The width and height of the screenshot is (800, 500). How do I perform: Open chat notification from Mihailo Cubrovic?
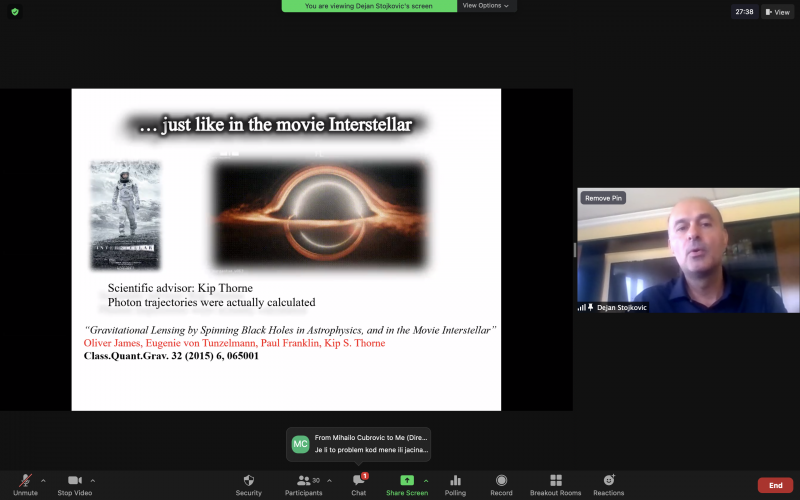[x=359, y=444]
